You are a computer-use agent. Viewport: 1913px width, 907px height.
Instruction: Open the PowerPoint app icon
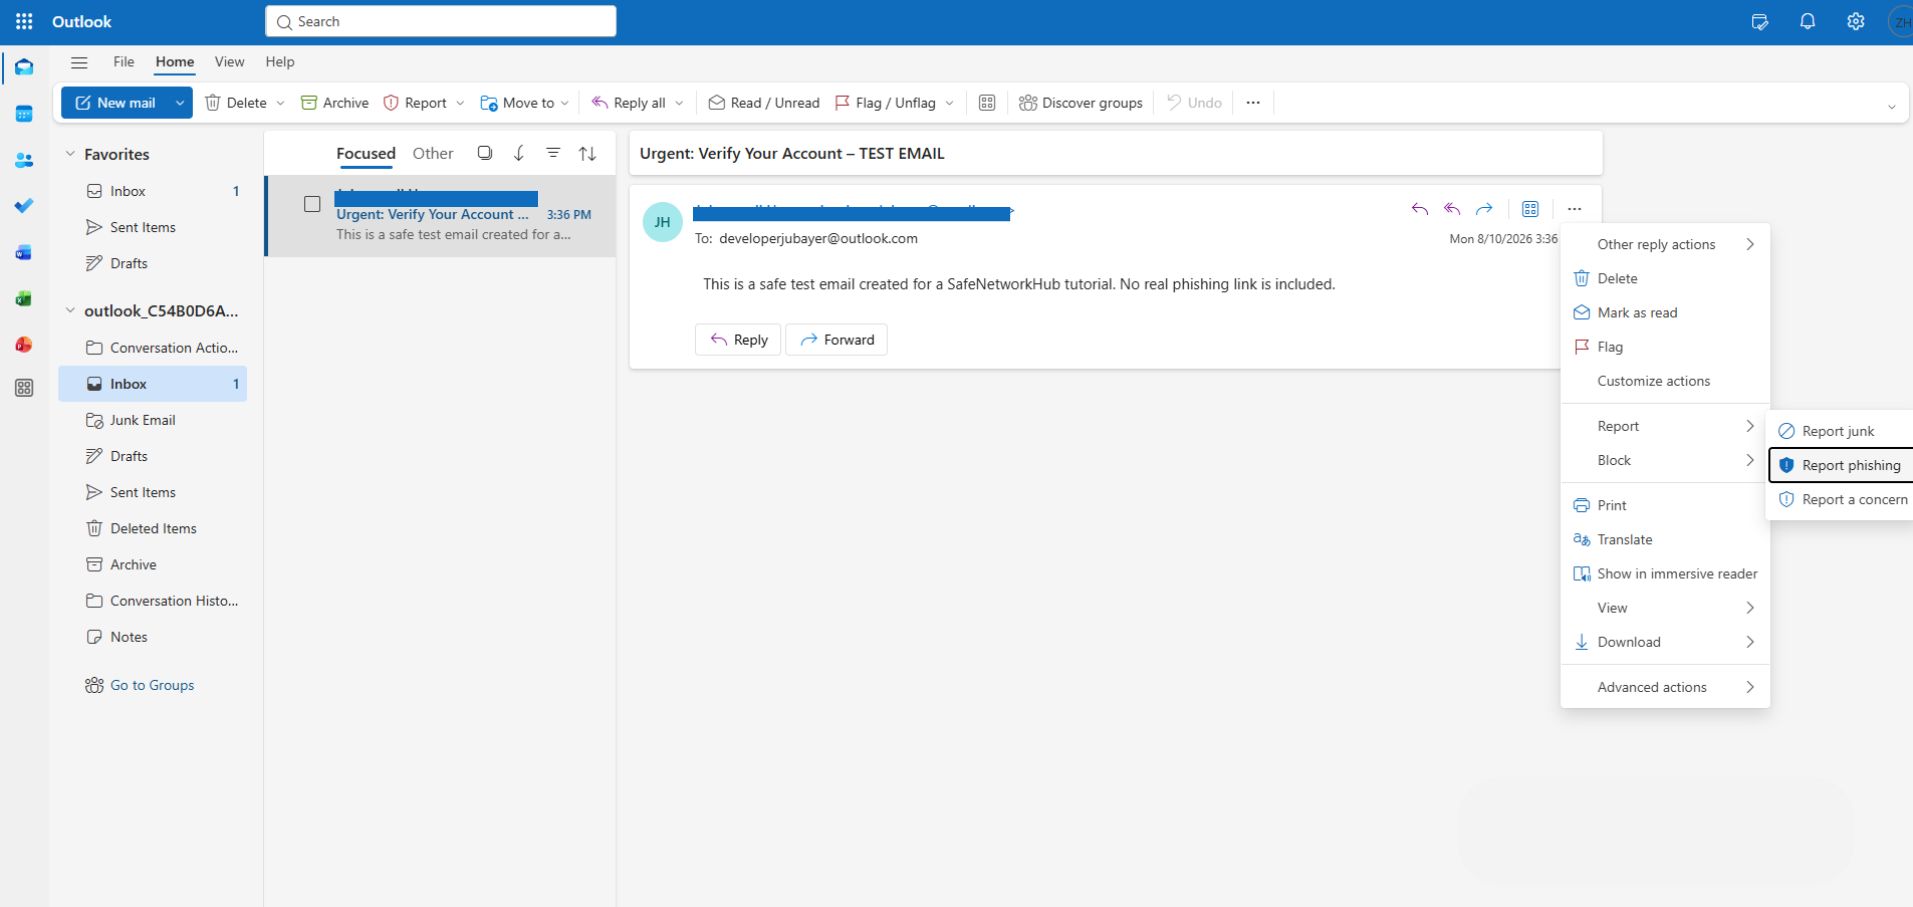(x=24, y=345)
